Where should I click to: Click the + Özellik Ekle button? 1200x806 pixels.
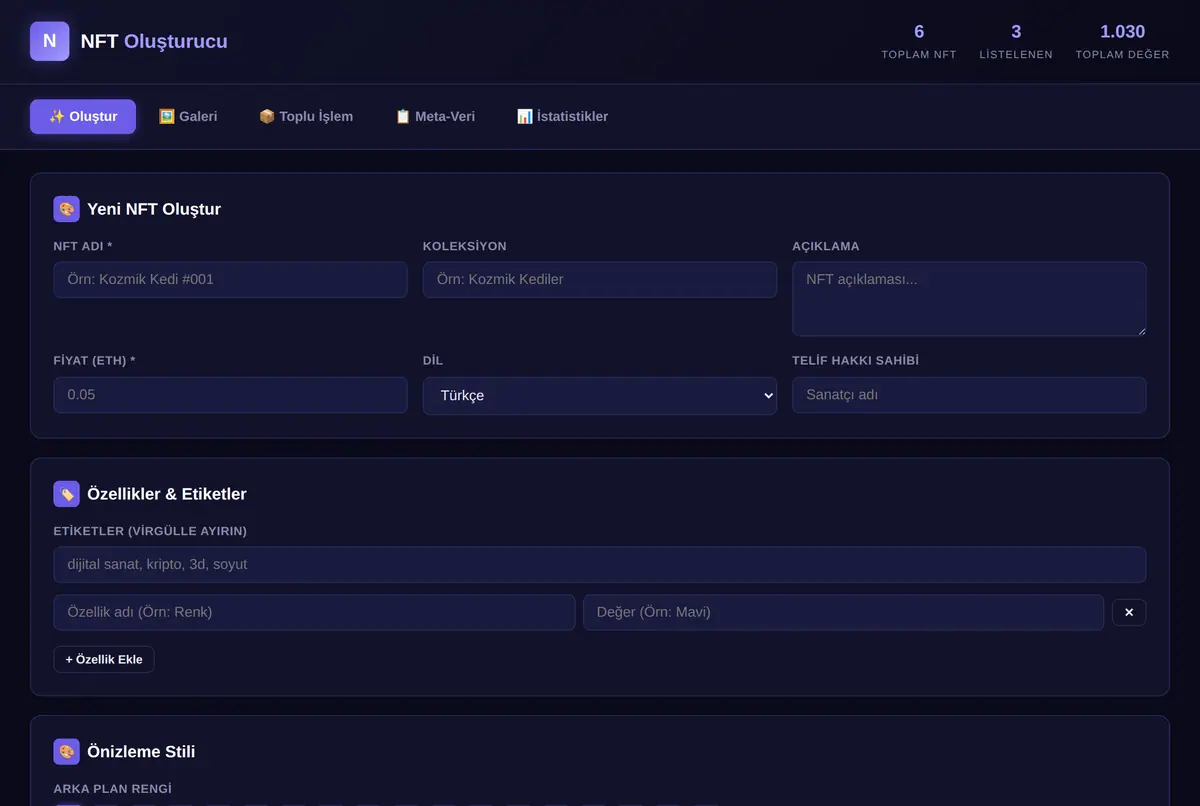coord(104,659)
